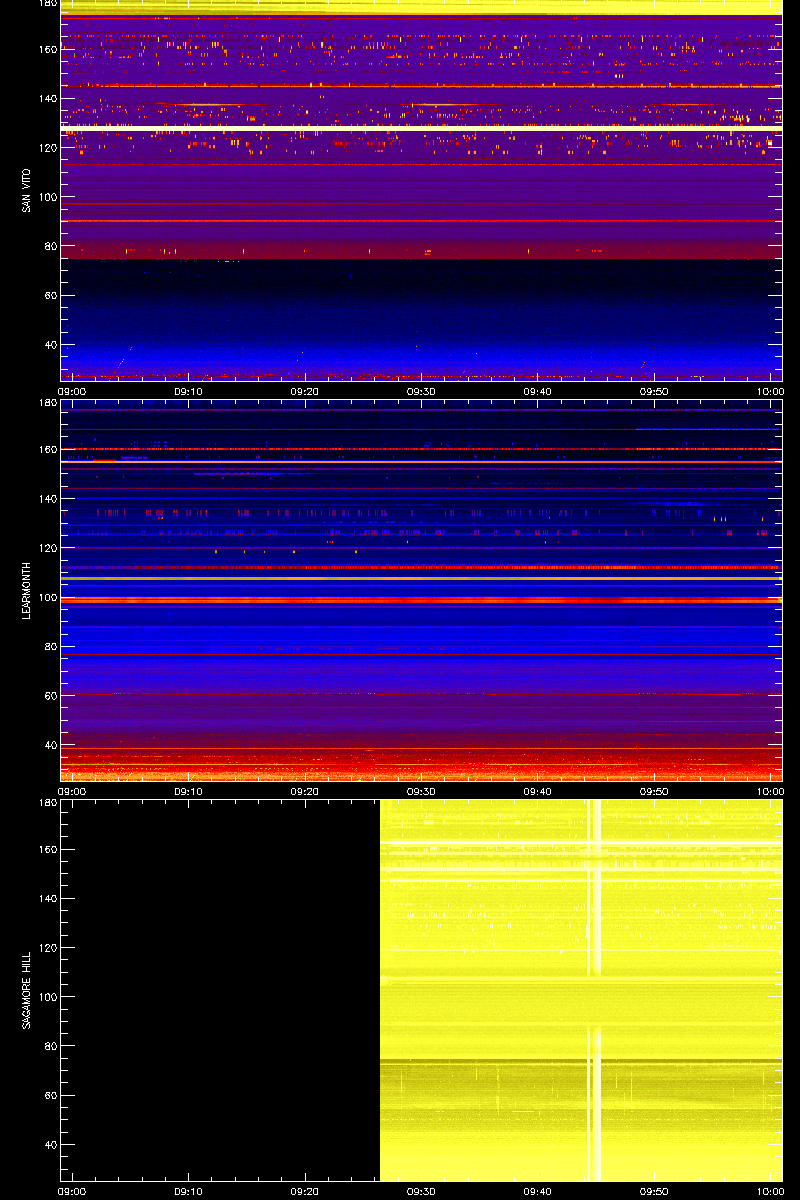The image size is (800, 1200).
Task: Select the 09:20 tick under San Vito panel
Action: coord(305,391)
